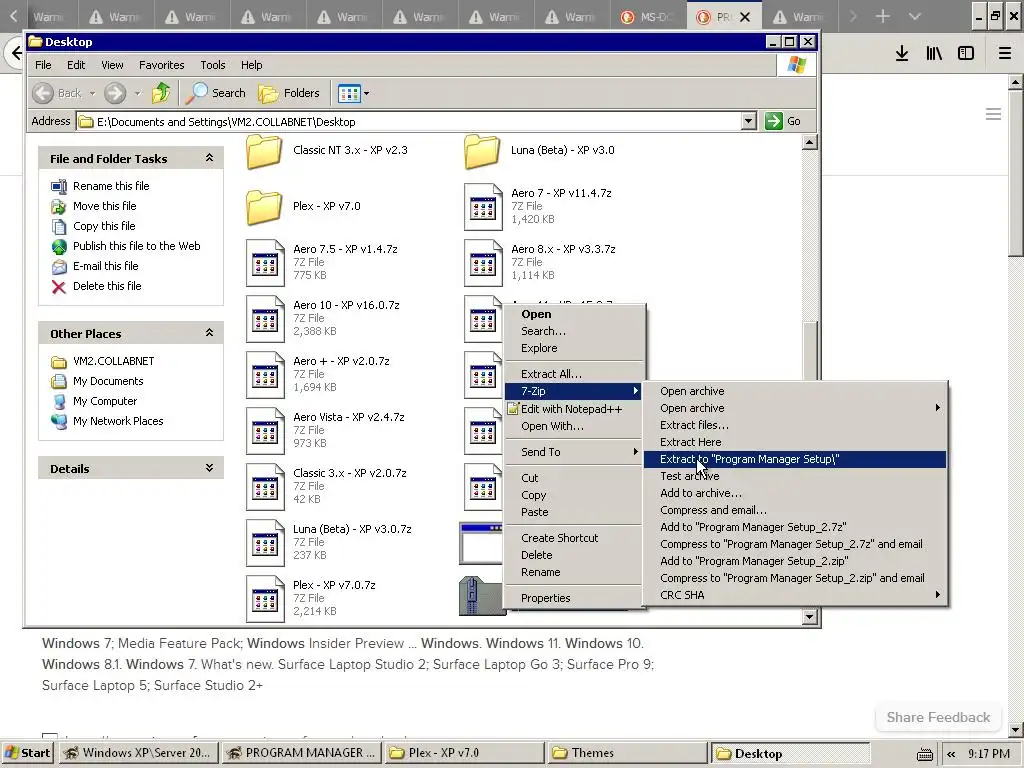Click the Start button

pos(27,753)
